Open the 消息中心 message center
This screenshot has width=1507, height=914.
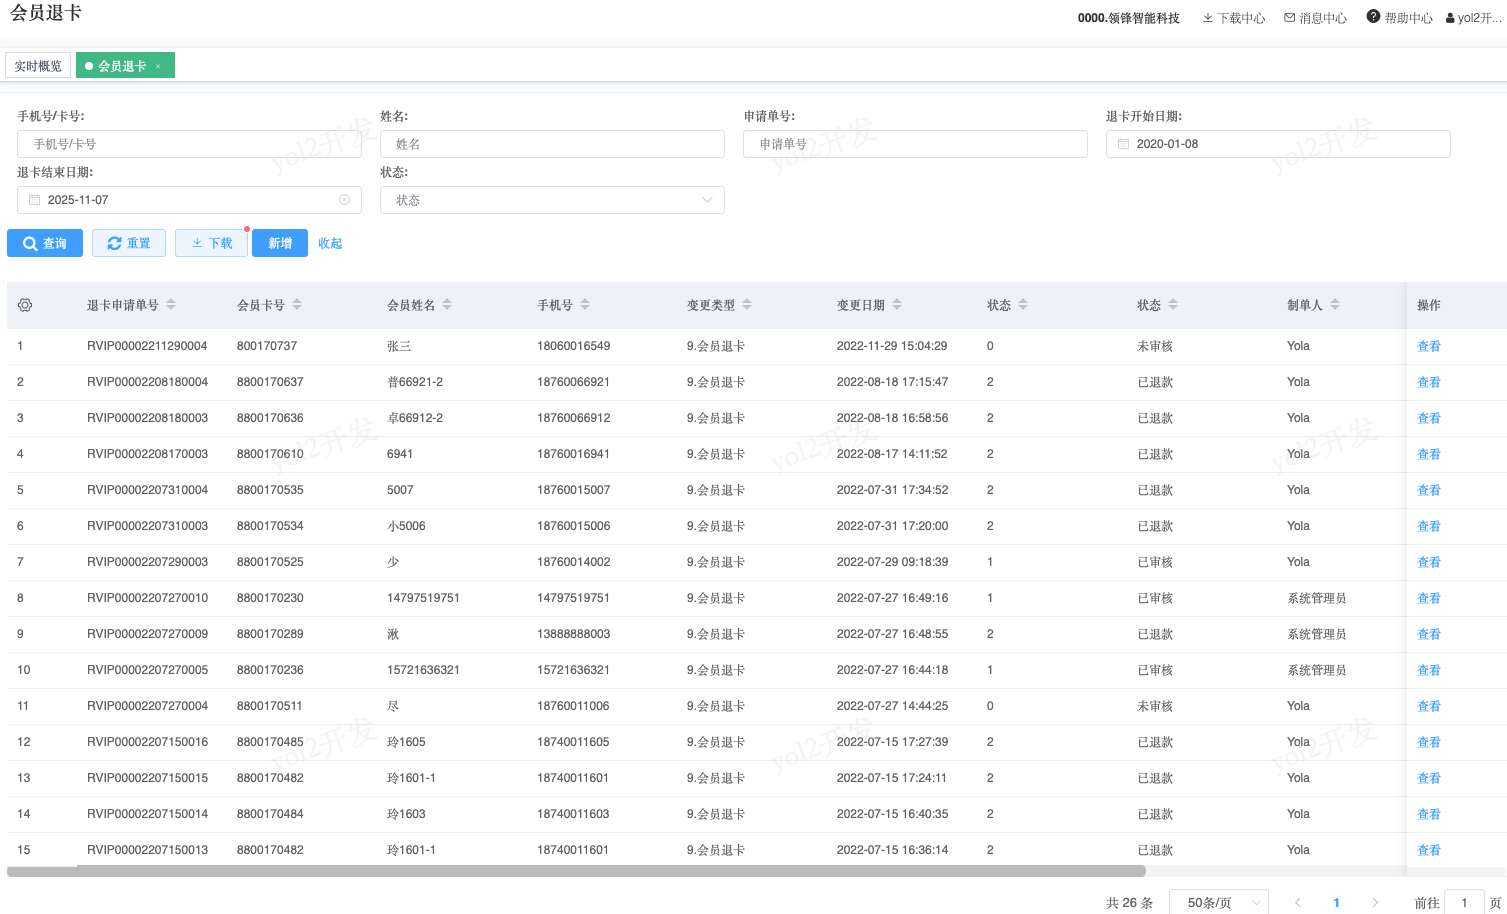1315,18
